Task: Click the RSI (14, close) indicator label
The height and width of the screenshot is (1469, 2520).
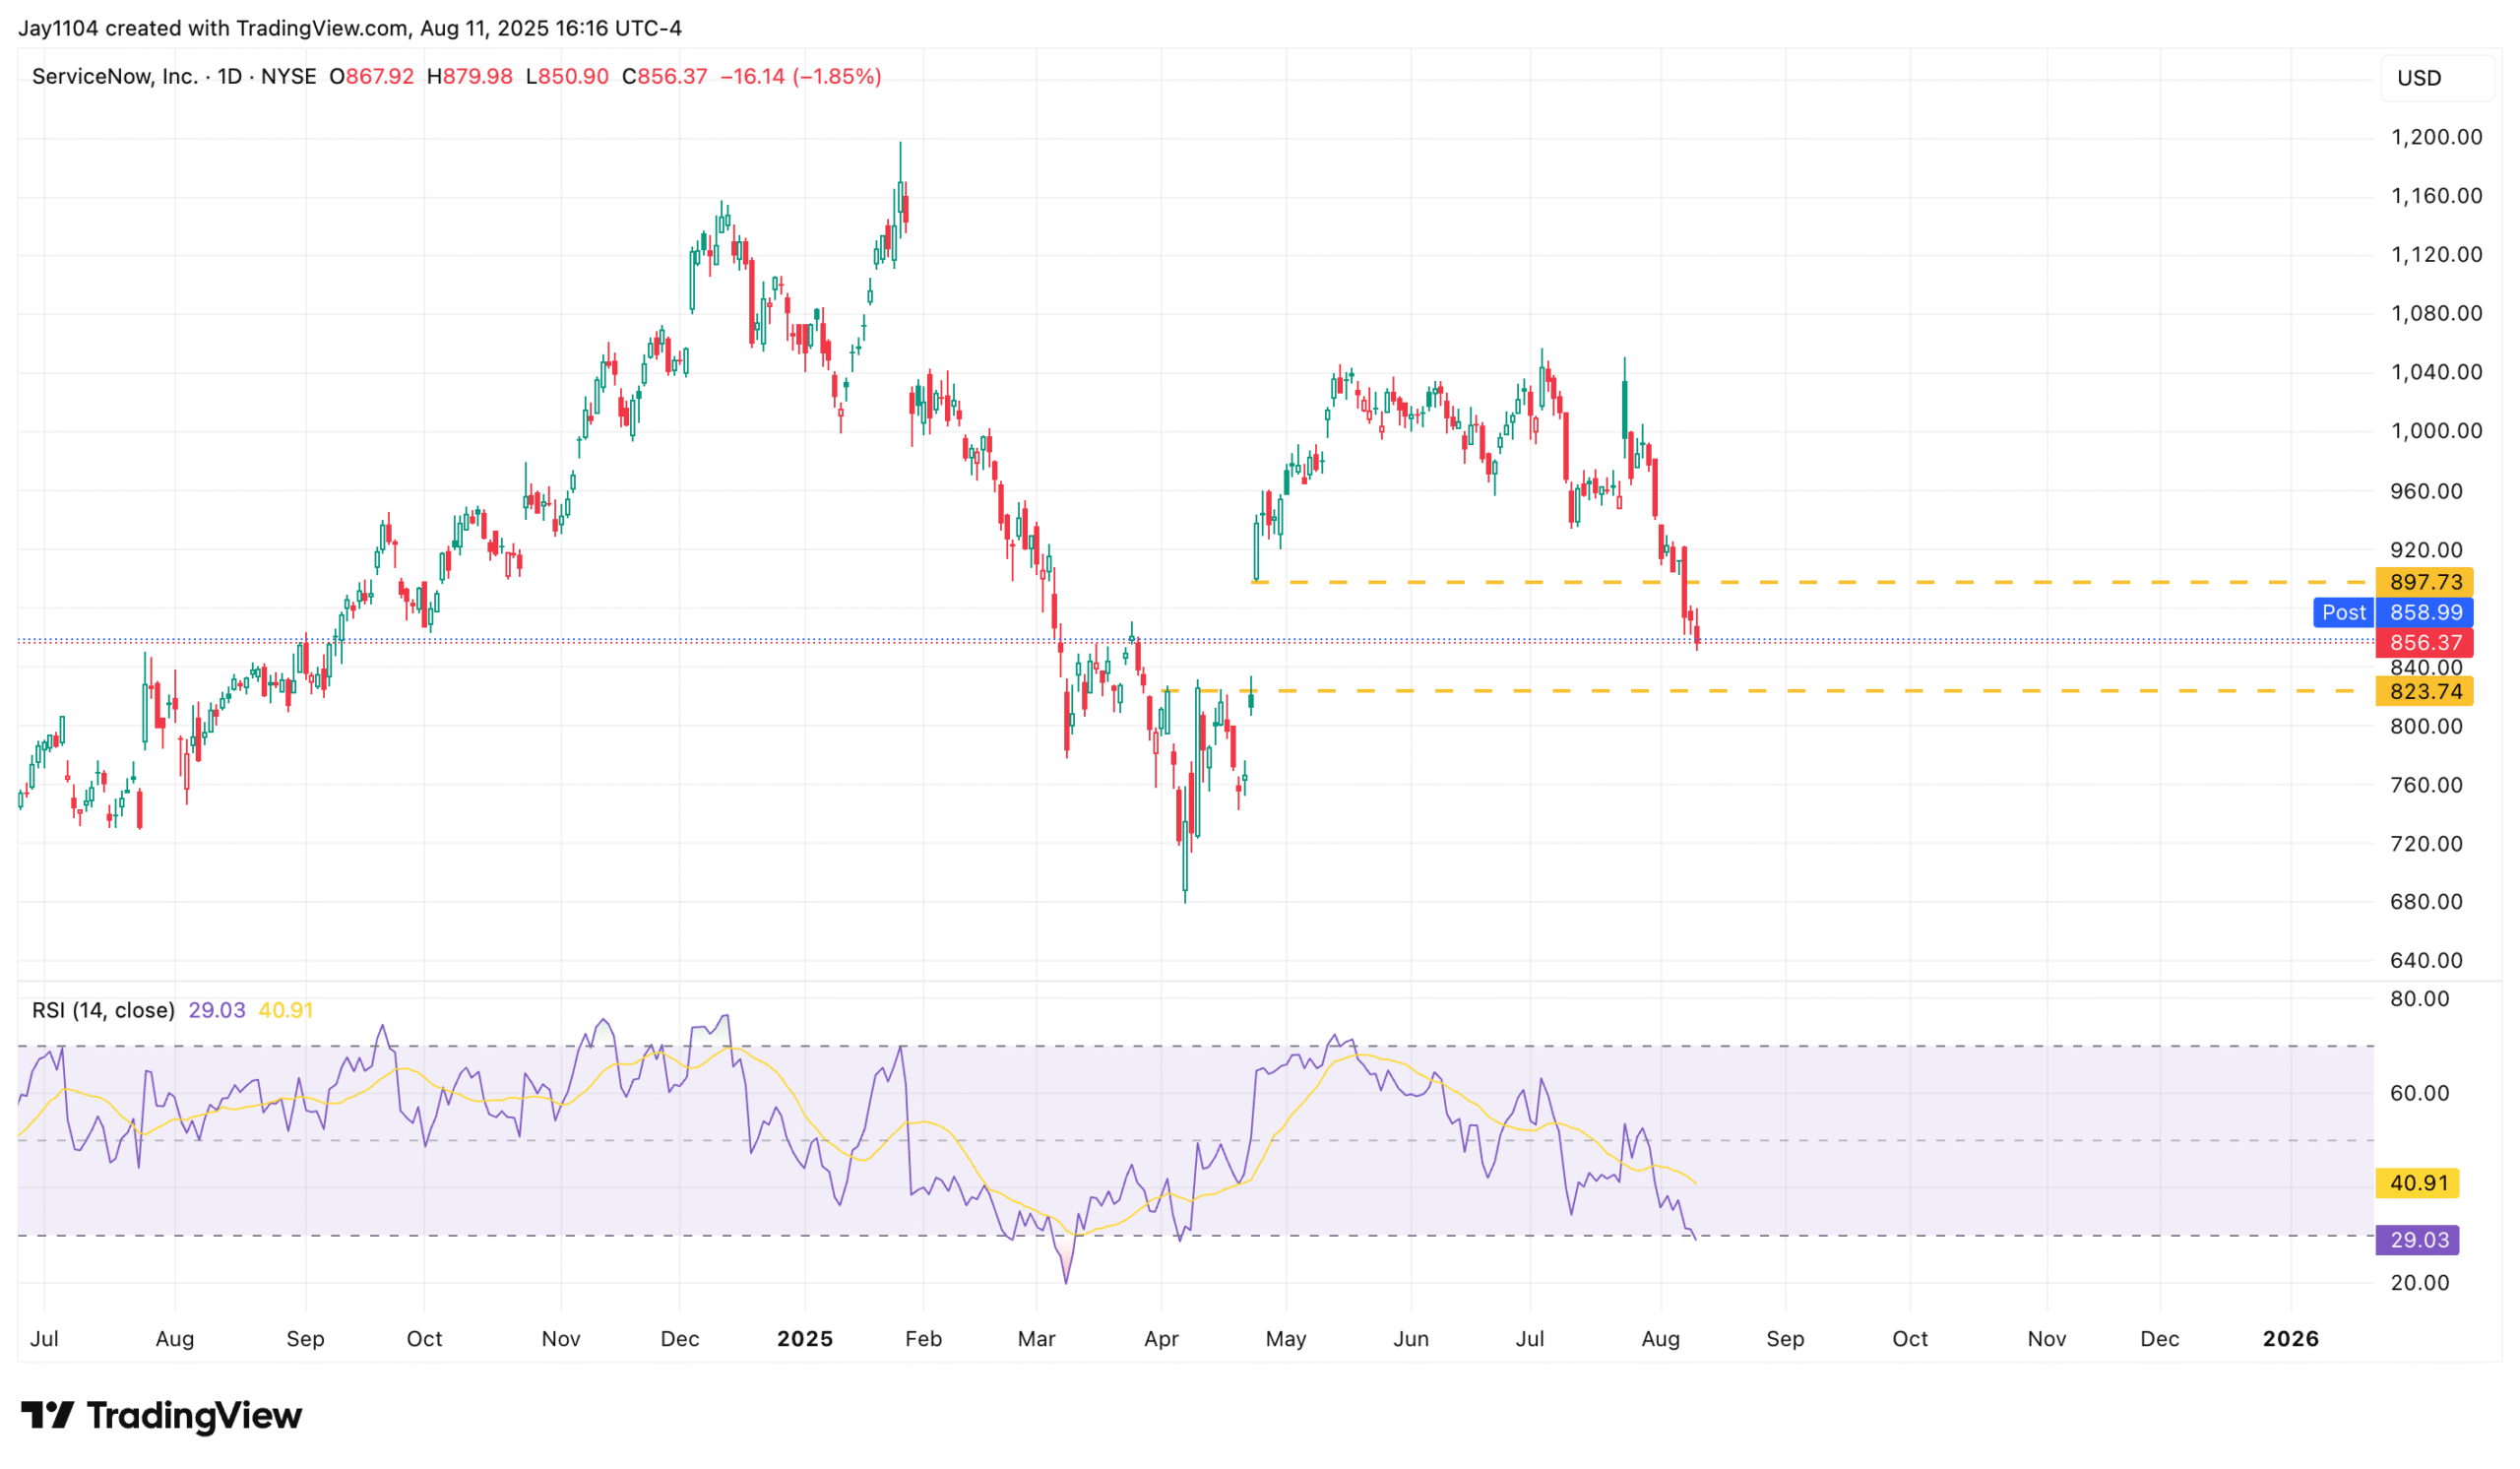Action: point(103,1011)
